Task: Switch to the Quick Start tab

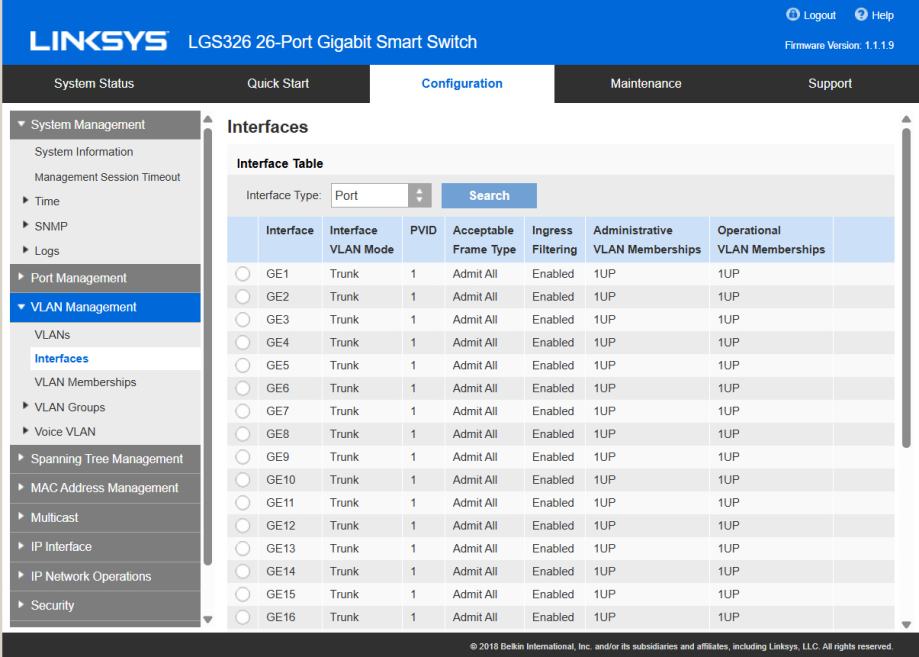Action: [278, 84]
